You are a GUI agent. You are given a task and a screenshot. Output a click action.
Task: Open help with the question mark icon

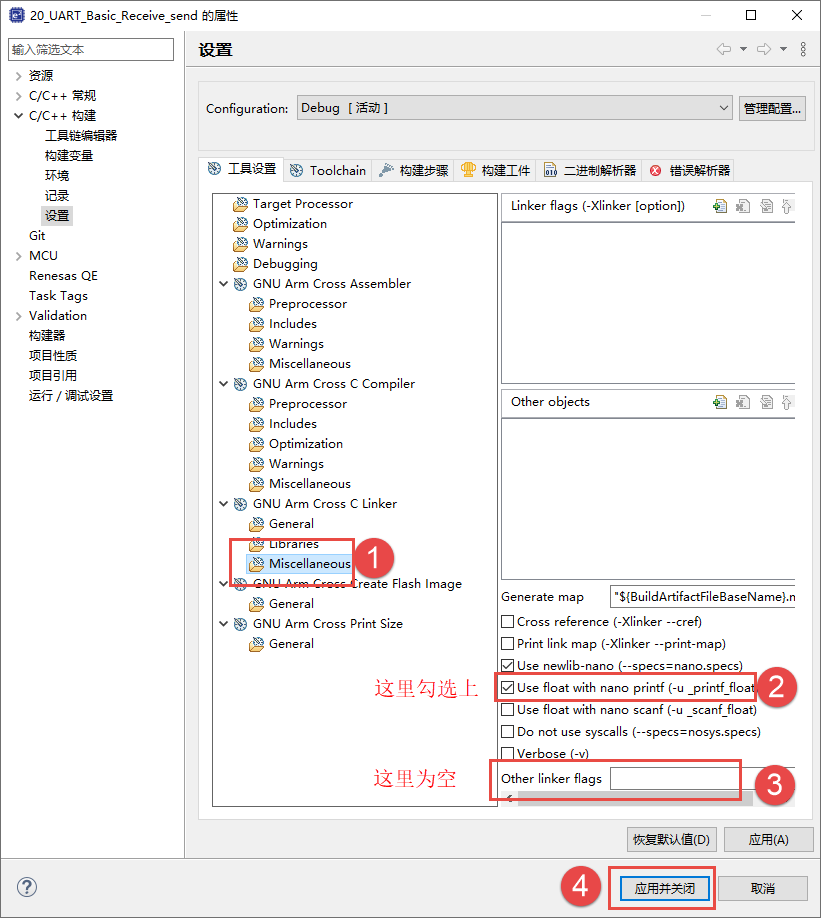[27, 887]
